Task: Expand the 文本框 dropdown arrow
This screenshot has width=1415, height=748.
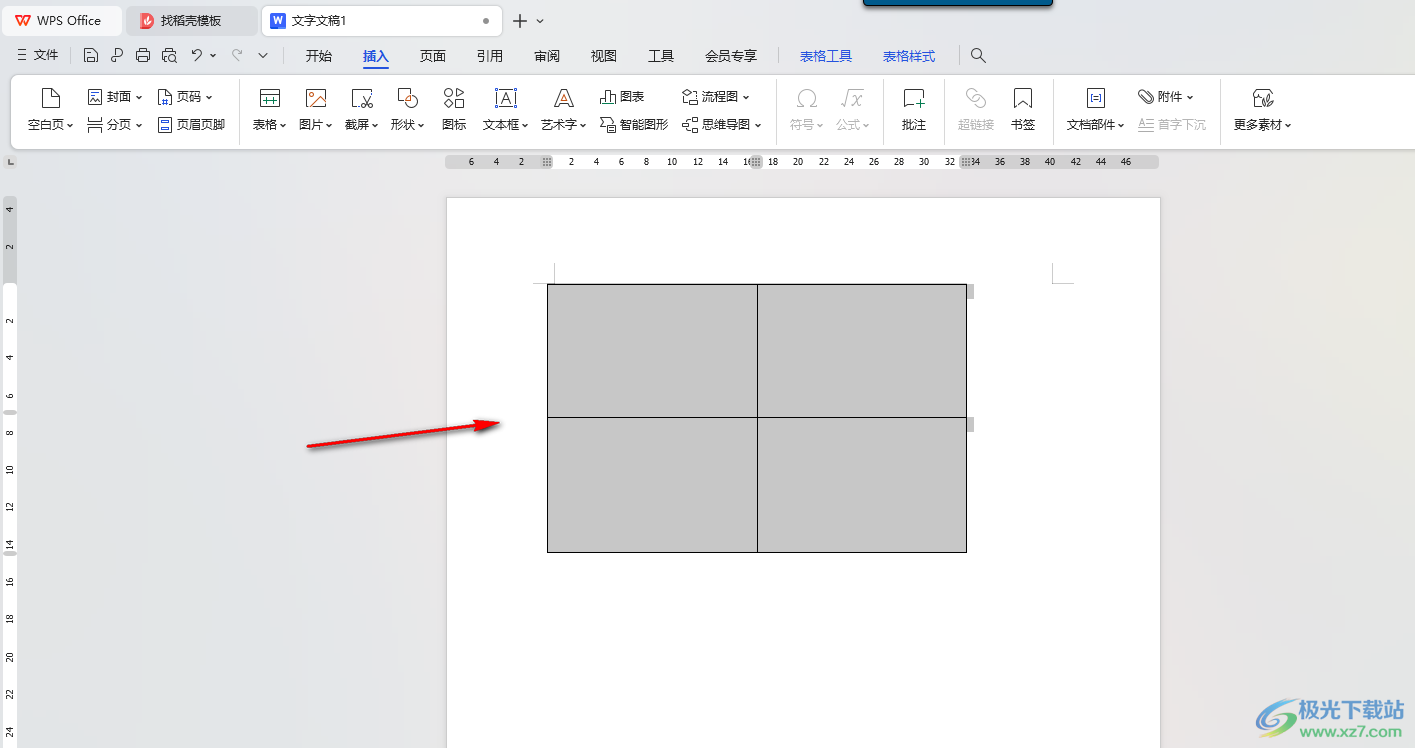Action: [527, 126]
